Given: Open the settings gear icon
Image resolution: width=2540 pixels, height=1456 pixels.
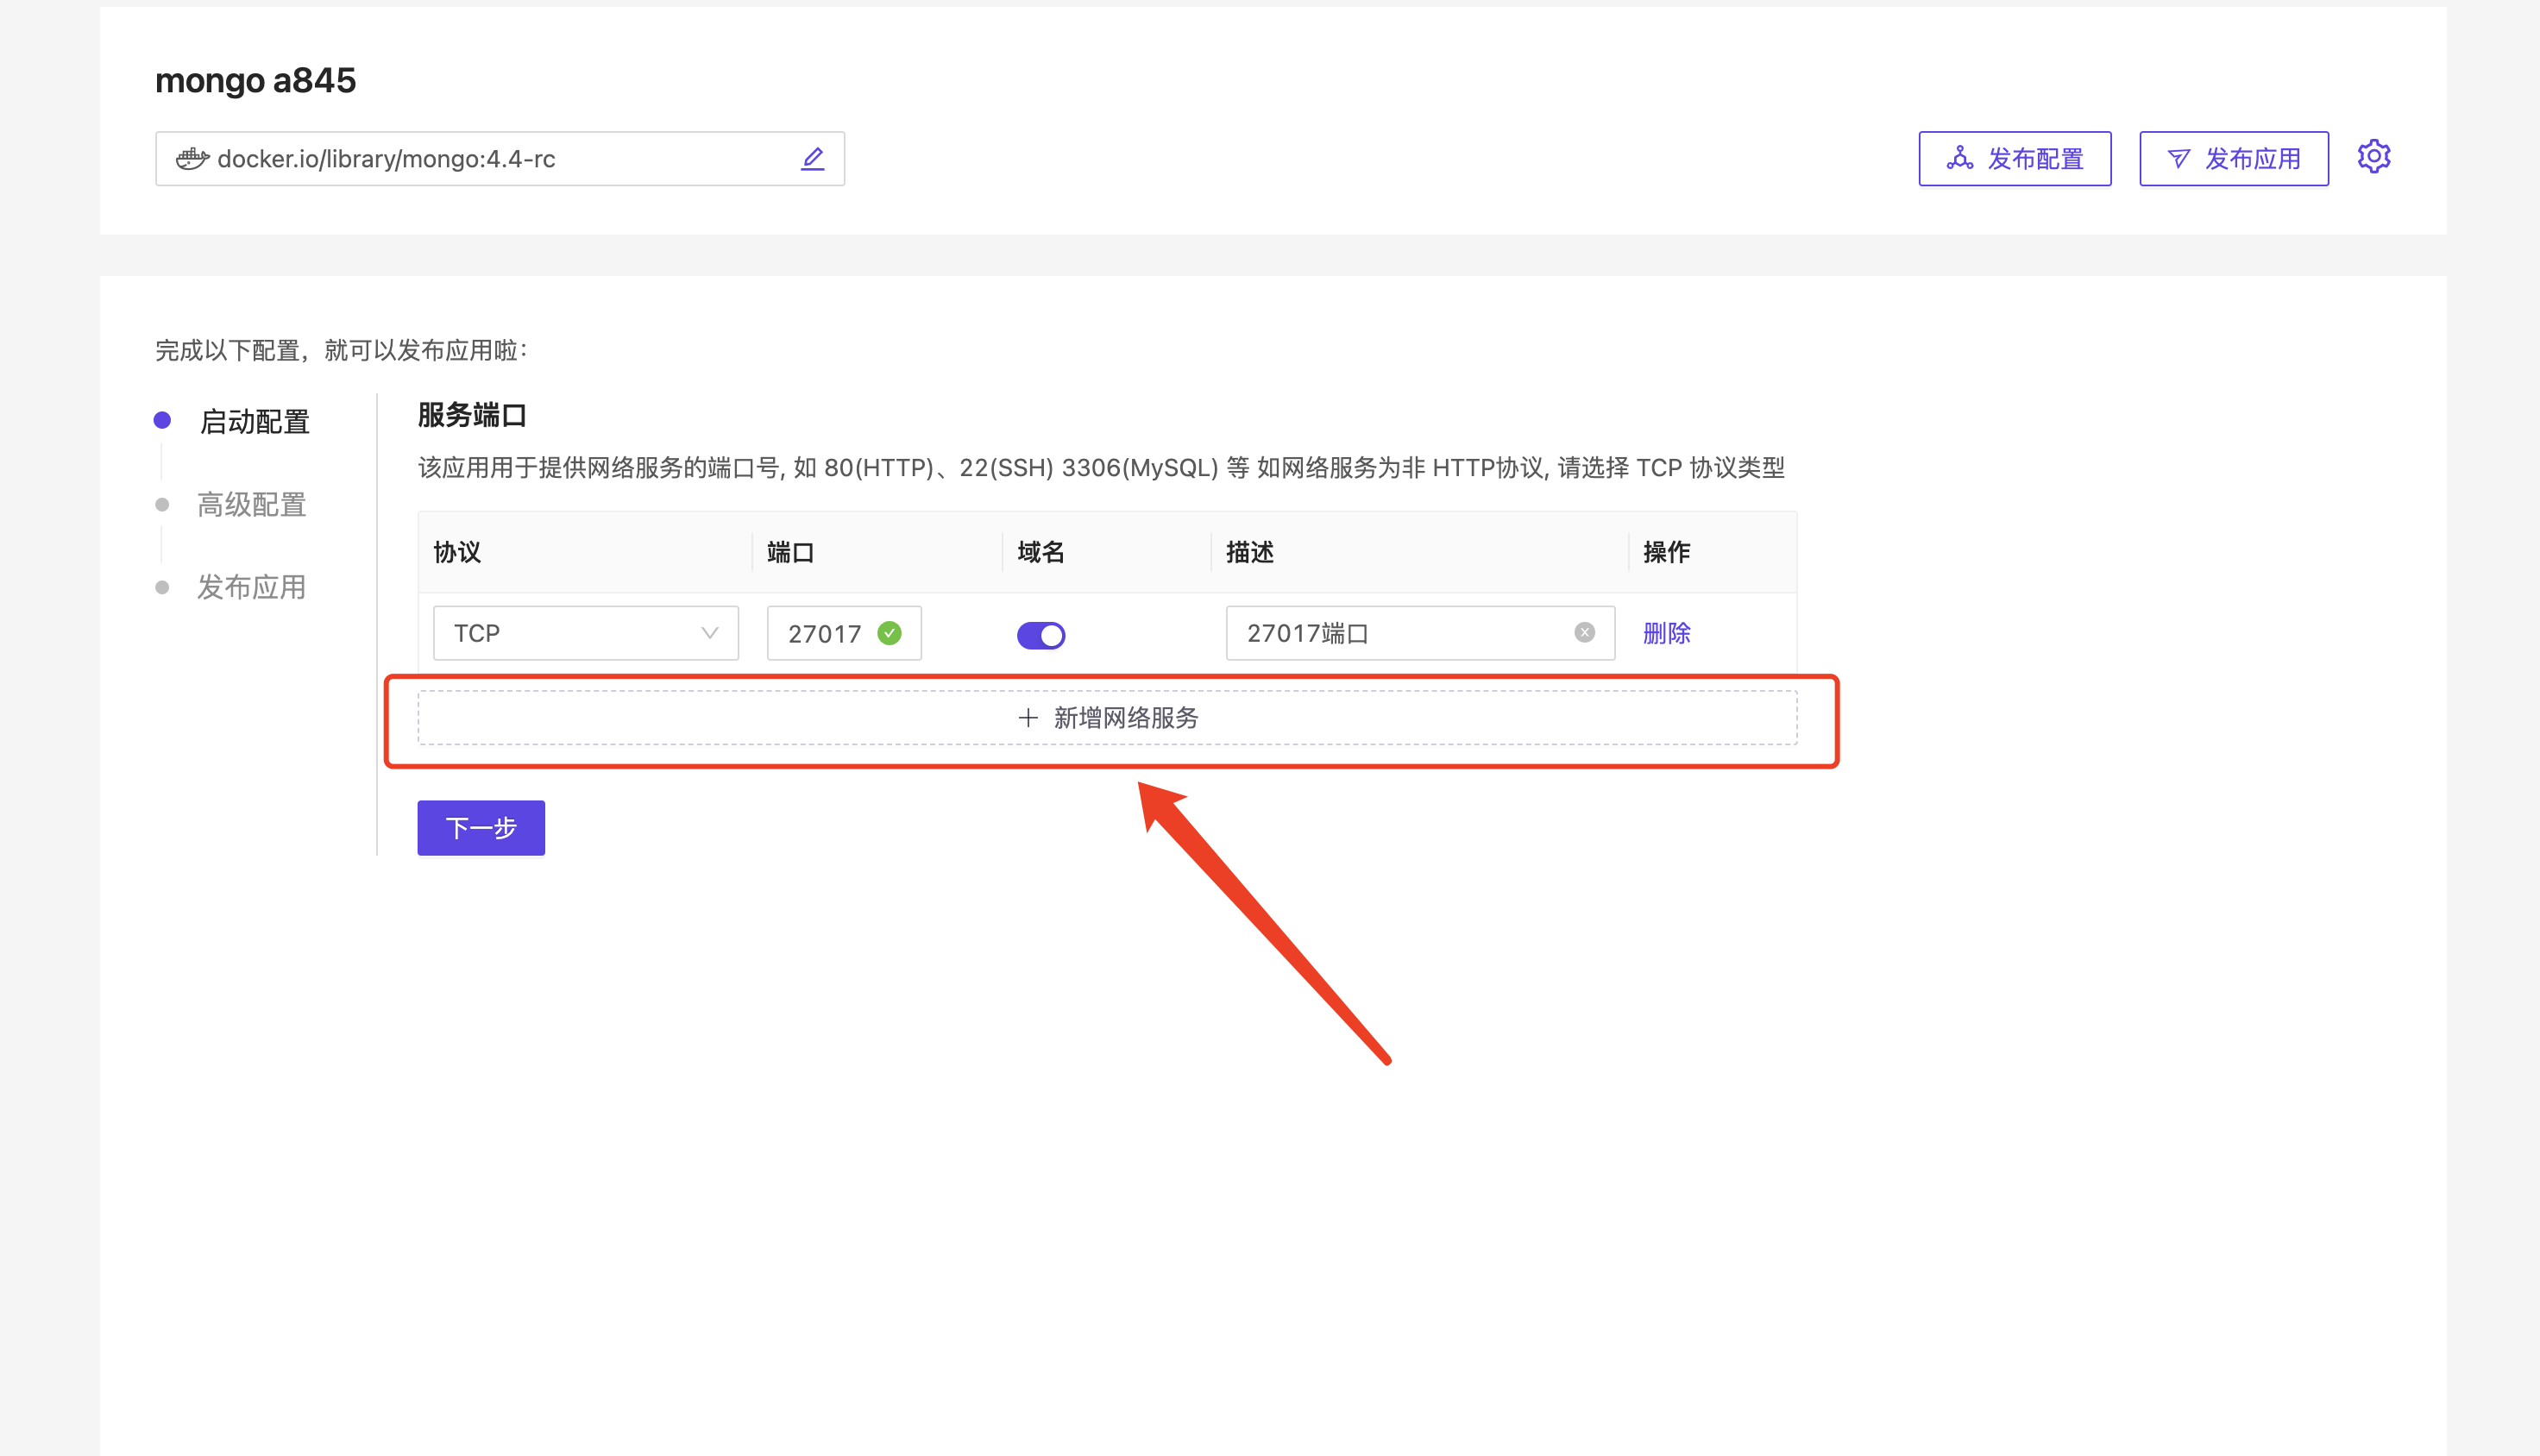Looking at the screenshot, I should (x=2373, y=157).
